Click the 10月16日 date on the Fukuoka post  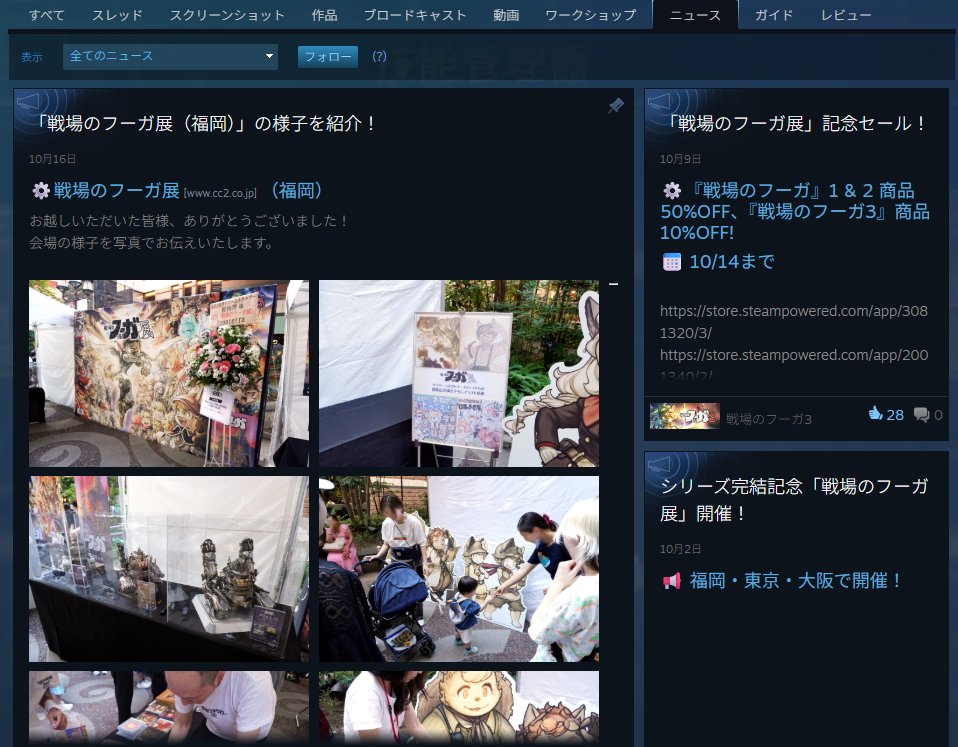coord(53,159)
